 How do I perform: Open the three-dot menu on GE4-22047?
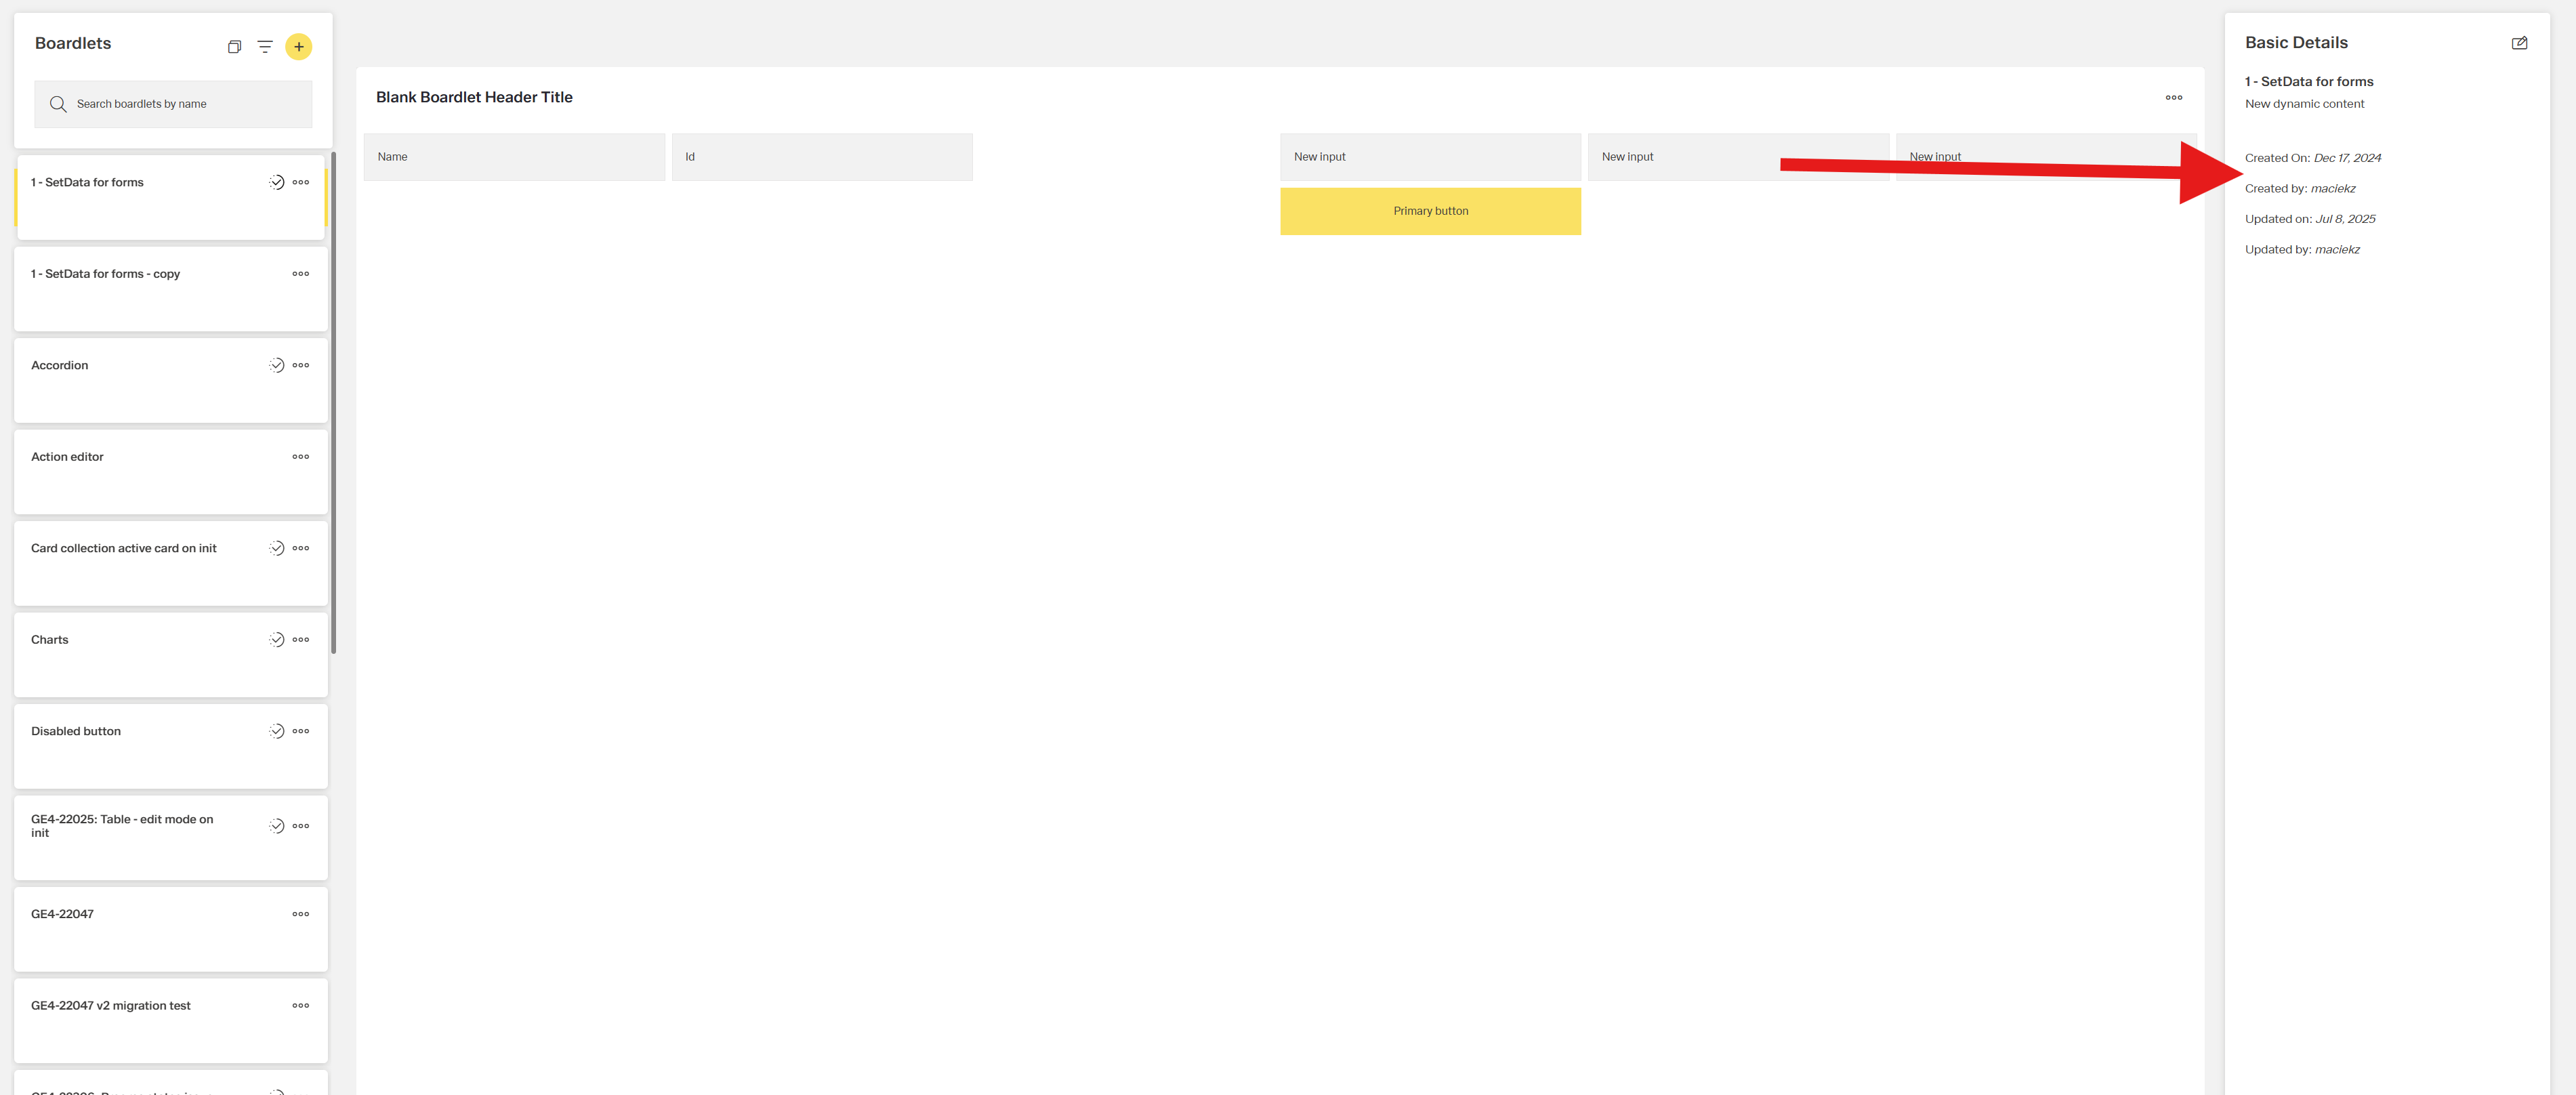click(x=300, y=913)
